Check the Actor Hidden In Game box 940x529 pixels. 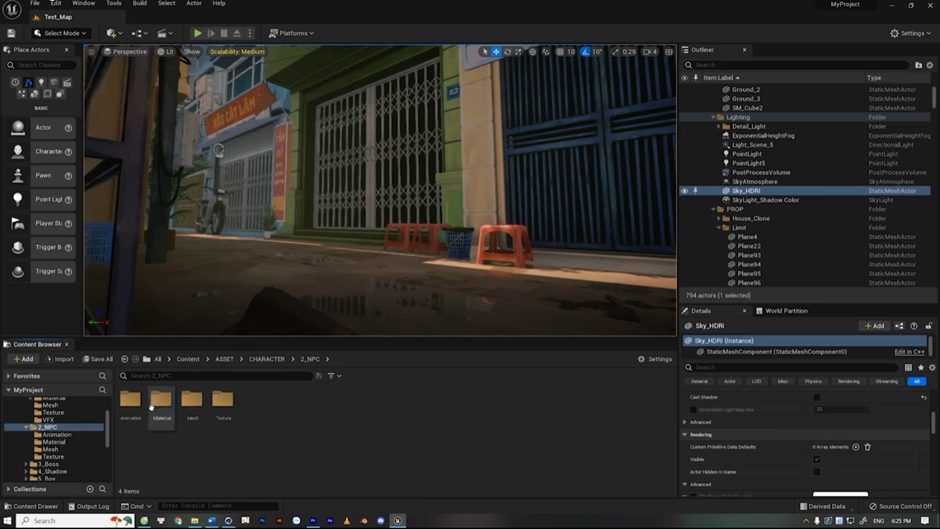point(816,472)
